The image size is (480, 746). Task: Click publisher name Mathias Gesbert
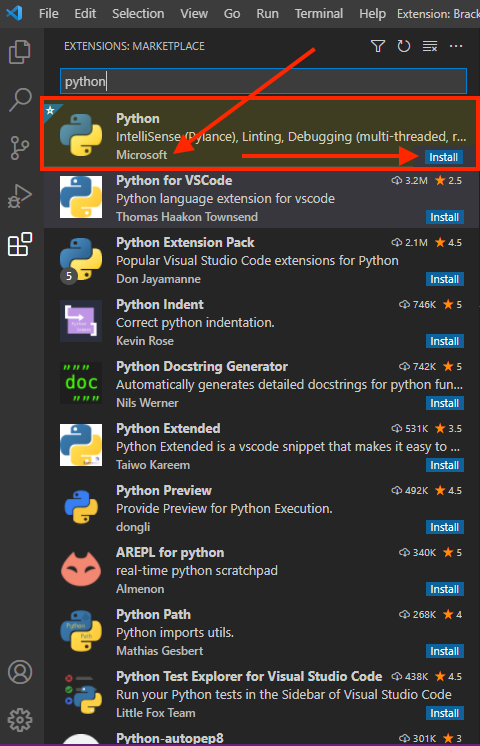(x=159, y=651)
